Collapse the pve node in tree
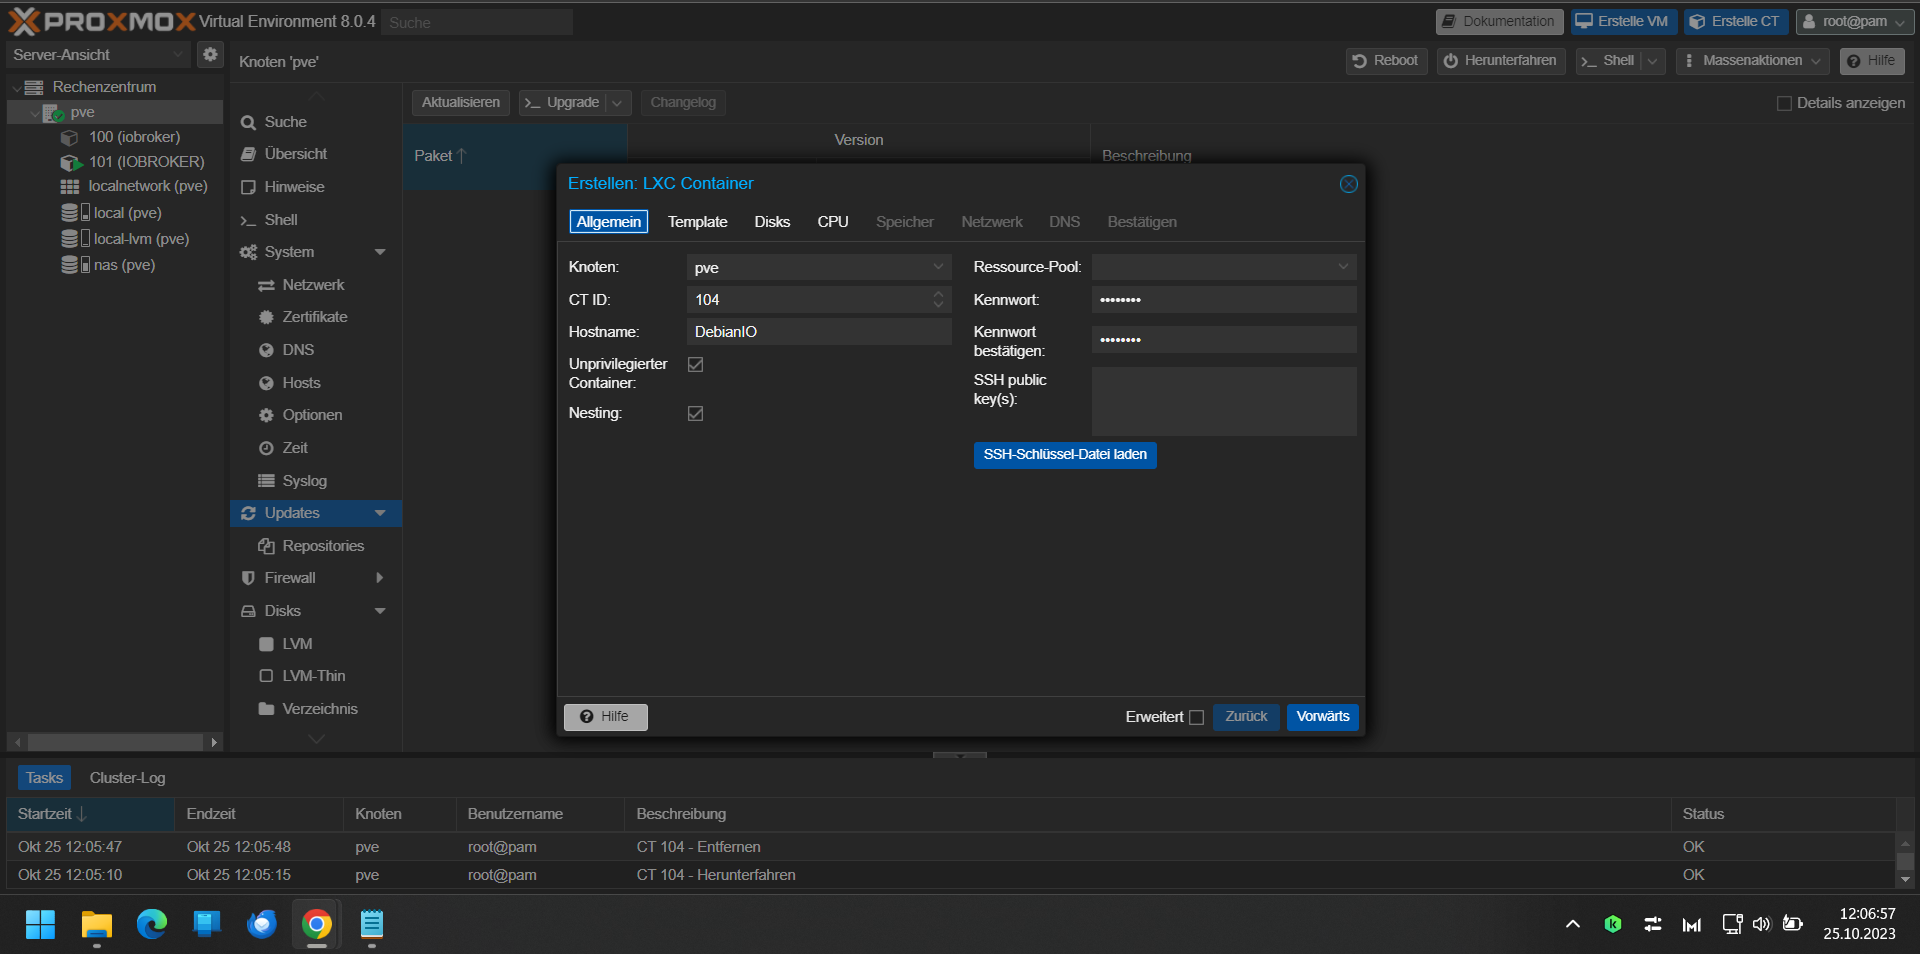 pyautogui.click(x=35, y=113)
